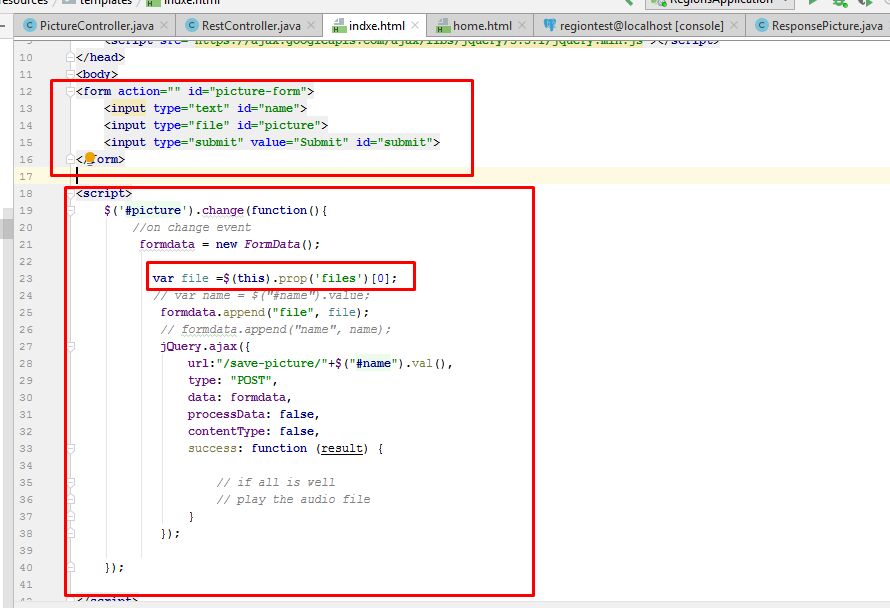Click the value="Submit" attribute on line 15
This screenshot has height=608, width=890.
300,142
